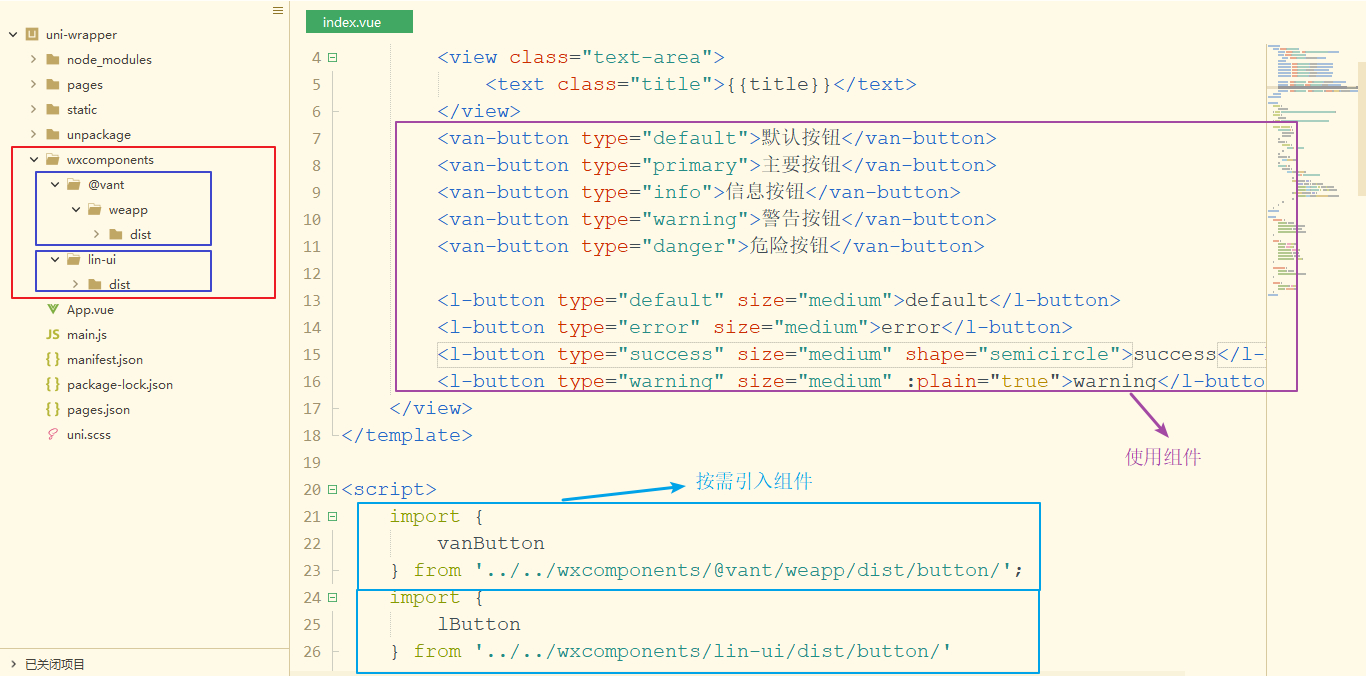Click the {{title}} expression at line 5
1366x676 pixels.
pos(779,85)
